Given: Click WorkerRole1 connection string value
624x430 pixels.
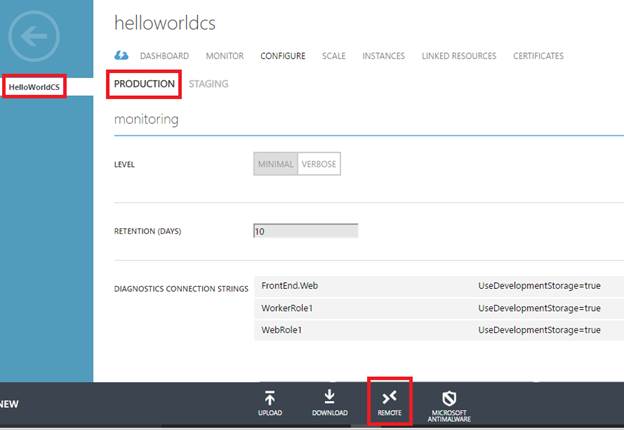Looking at the screenshot, I should tap(539, 308).
